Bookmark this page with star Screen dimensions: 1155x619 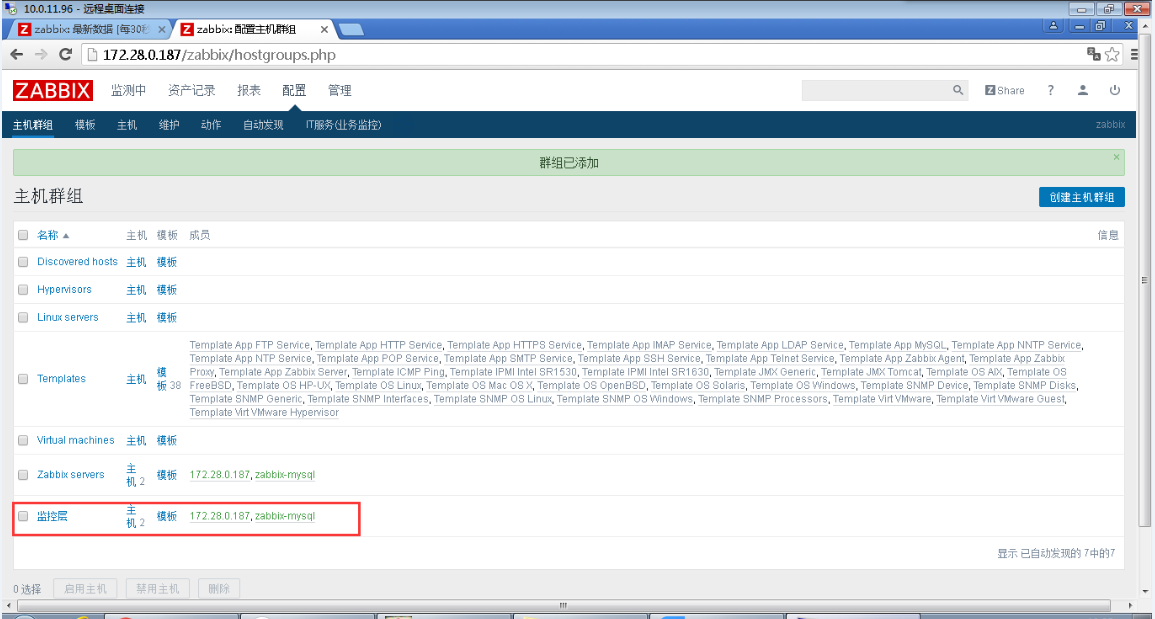pos(1112,55)
